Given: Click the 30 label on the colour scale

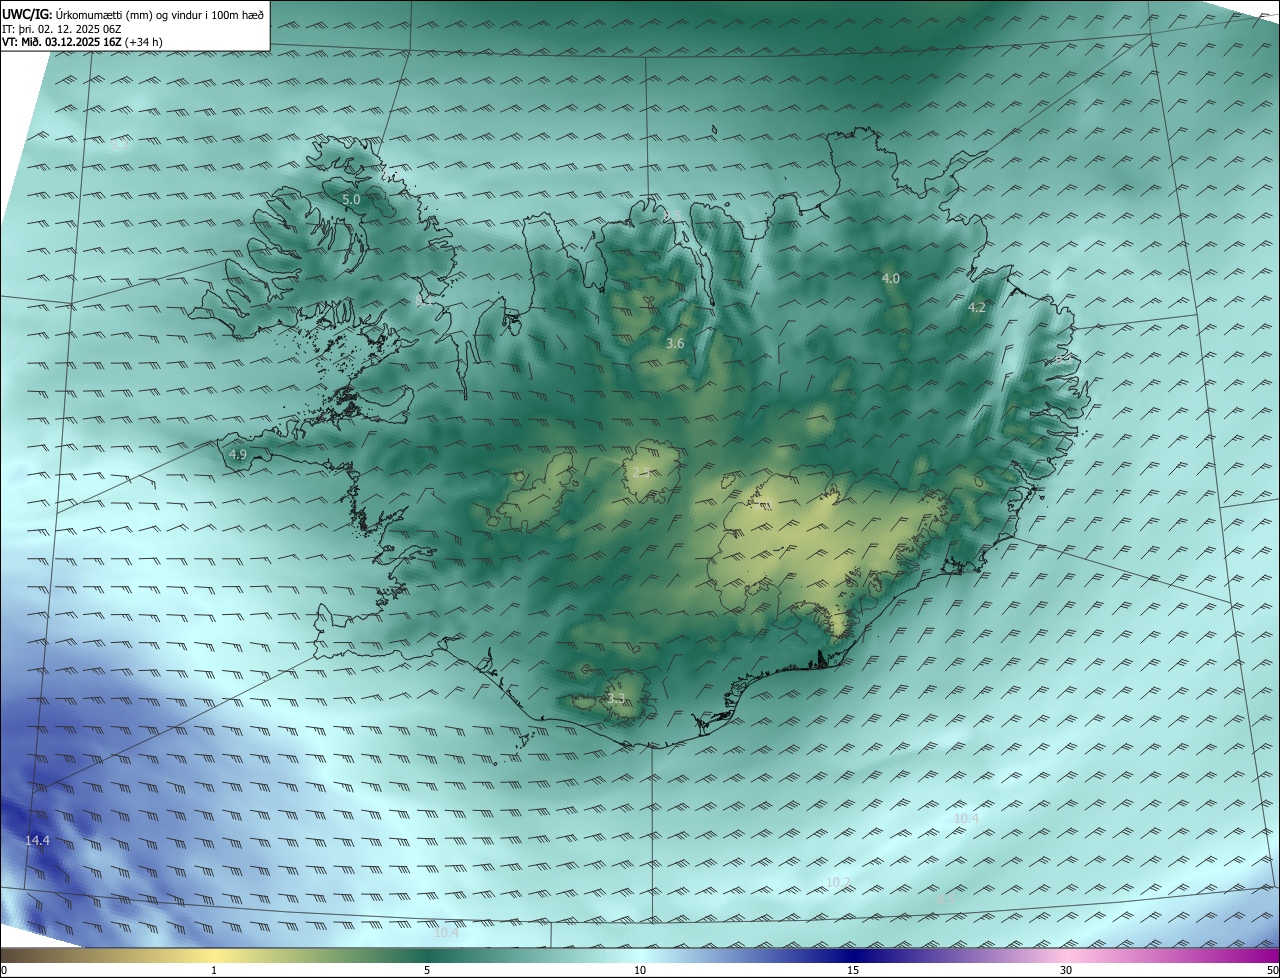Looking at the screenshot, I should point(1066,970).
